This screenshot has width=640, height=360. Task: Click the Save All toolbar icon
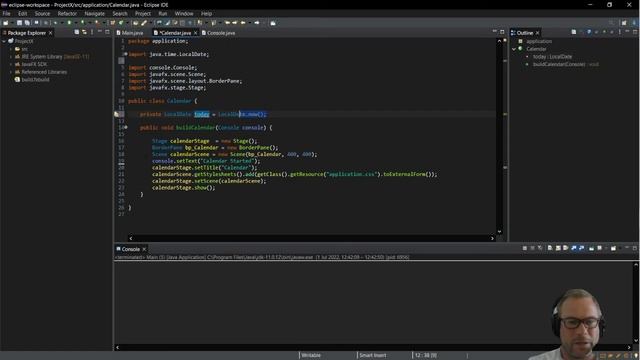27,23
